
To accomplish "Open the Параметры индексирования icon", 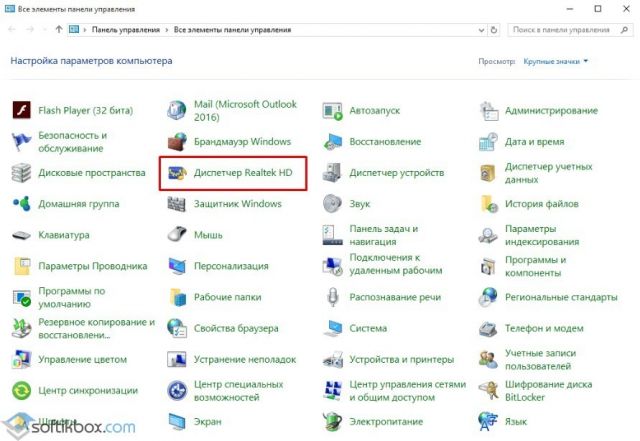I will point(488,235).
